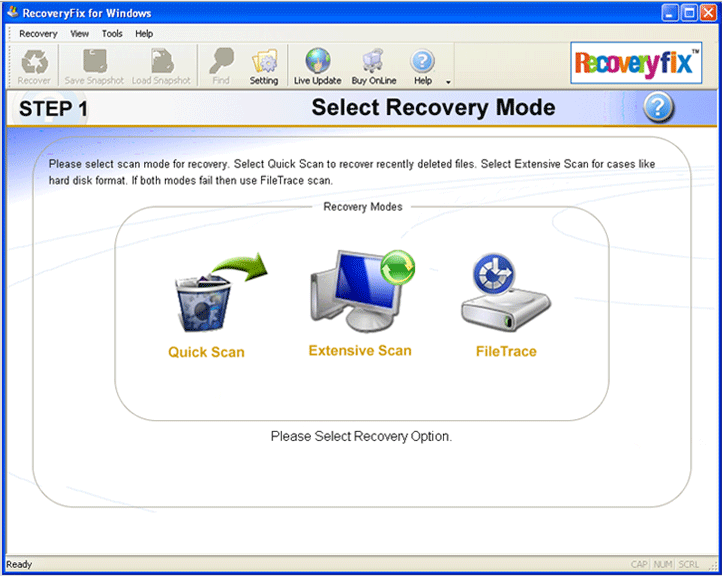Click the Save Snapshot toolbar icon
This screenshot has width=722, height=576.
[94, 67]
